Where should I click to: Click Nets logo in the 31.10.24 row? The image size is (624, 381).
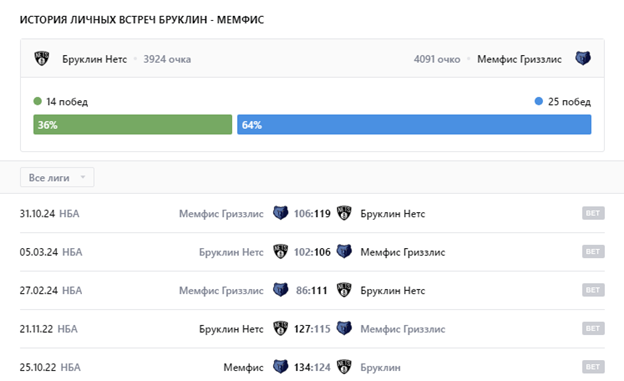tap(344, 213)
